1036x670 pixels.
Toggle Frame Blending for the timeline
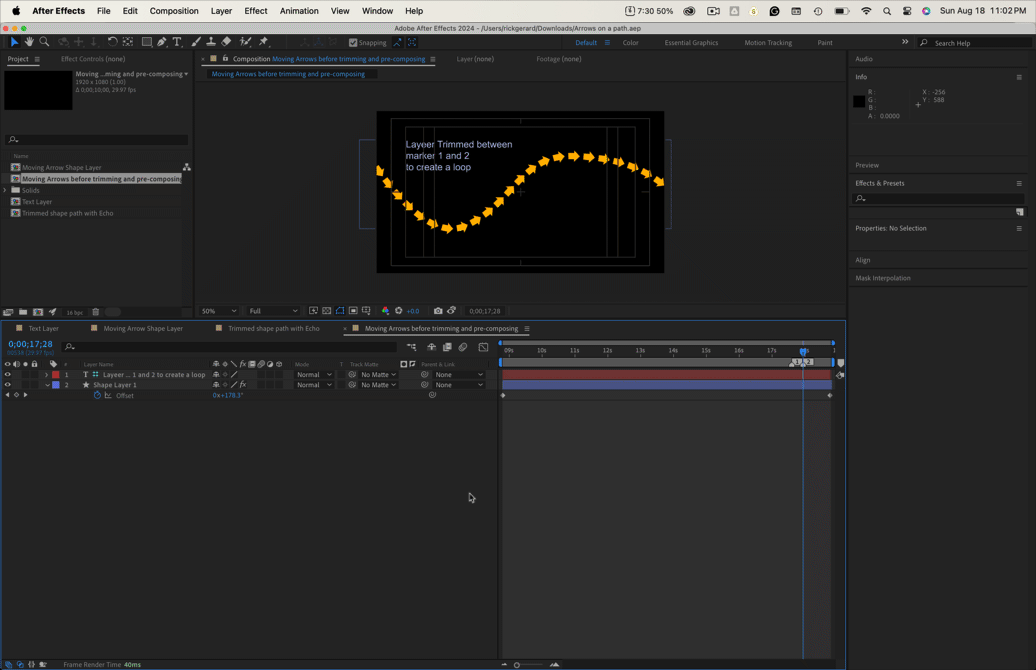(x=447, y=347)
